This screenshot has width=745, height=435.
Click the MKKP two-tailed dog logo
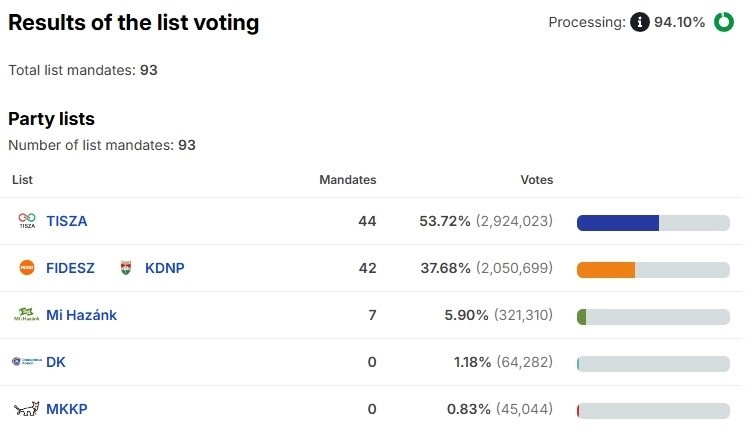(x=27, y=409)
